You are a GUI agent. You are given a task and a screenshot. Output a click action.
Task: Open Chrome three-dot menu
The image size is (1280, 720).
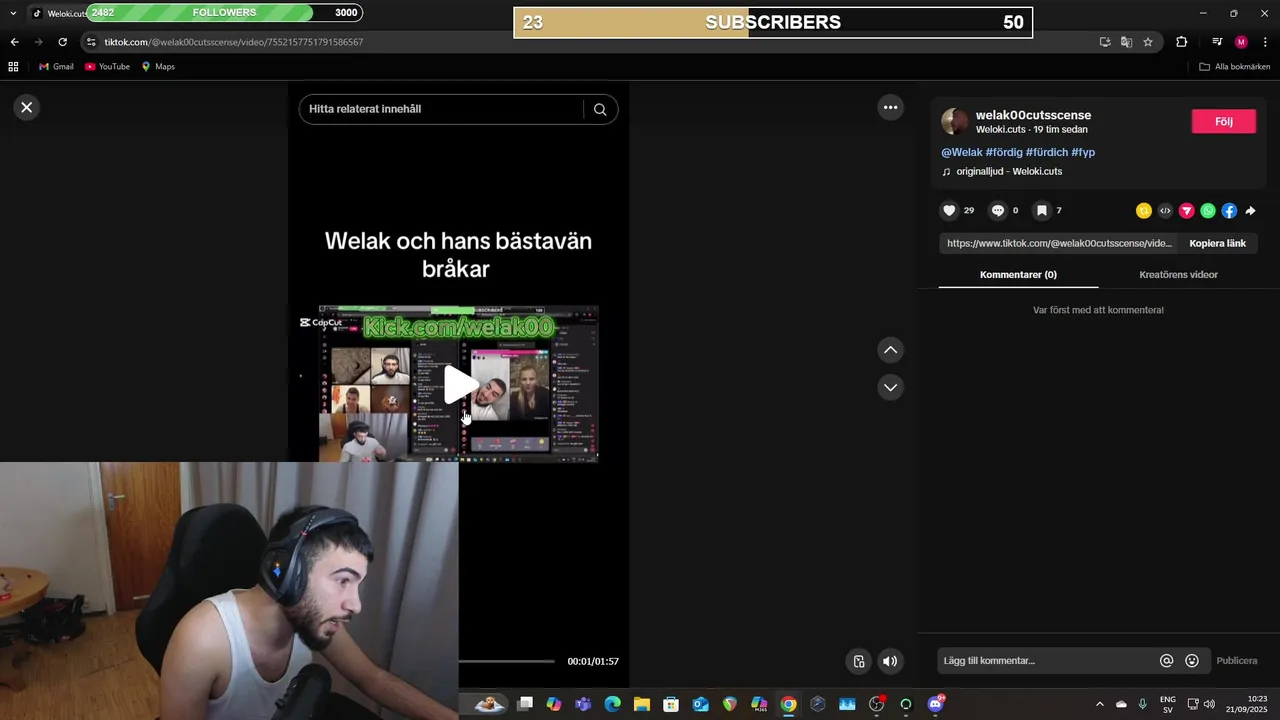[1265, 42]
